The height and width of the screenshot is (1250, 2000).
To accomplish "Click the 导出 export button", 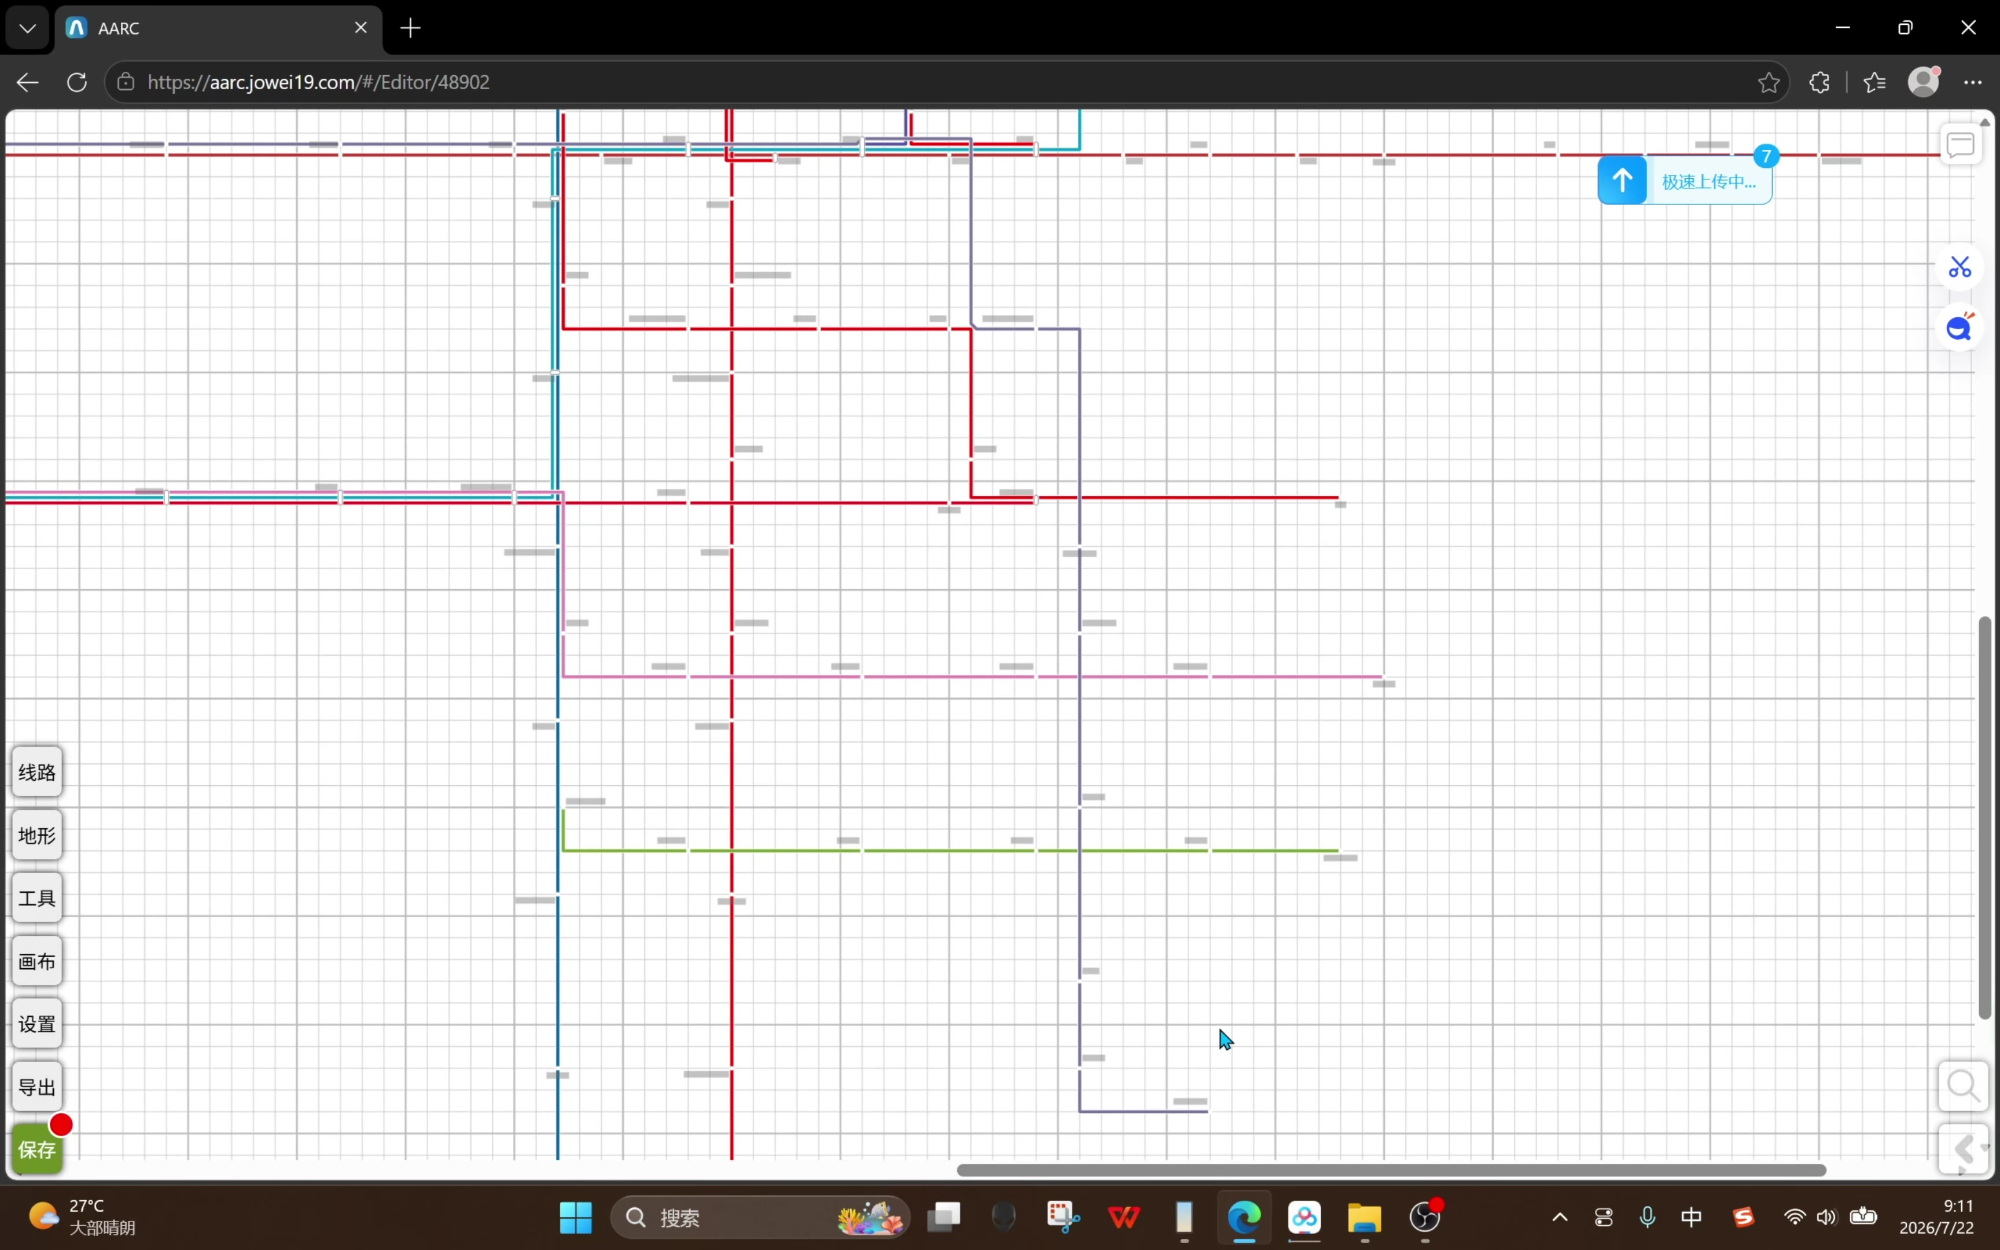I will click(x=37, y=1087).
